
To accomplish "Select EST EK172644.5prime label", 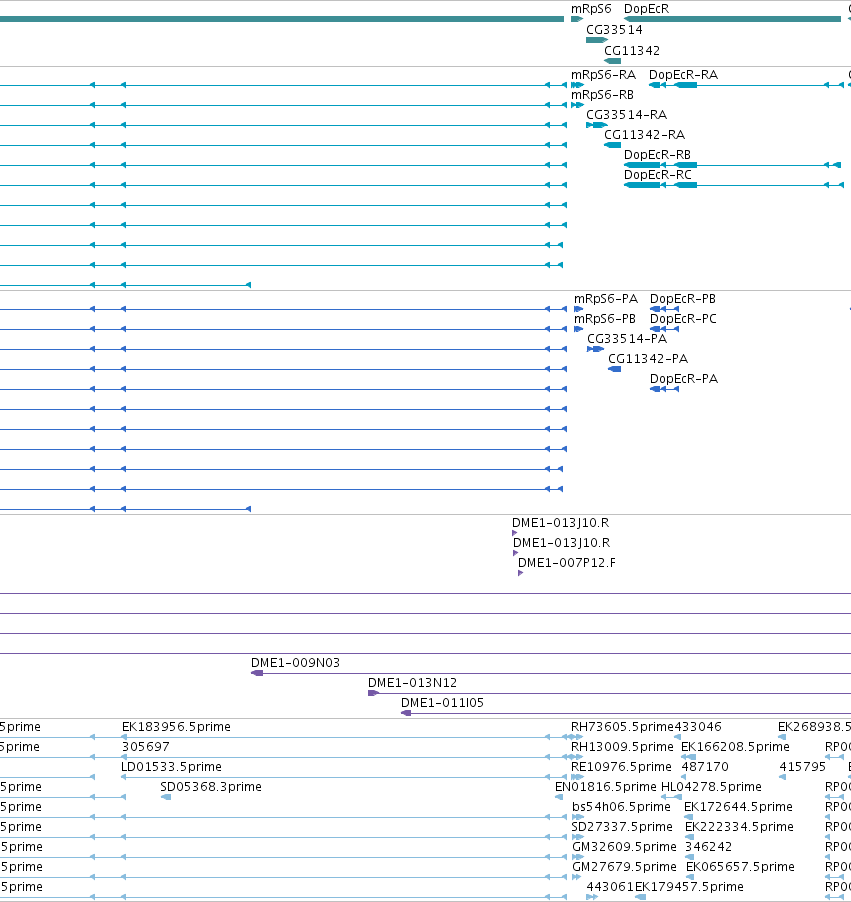I will [738, 807].
